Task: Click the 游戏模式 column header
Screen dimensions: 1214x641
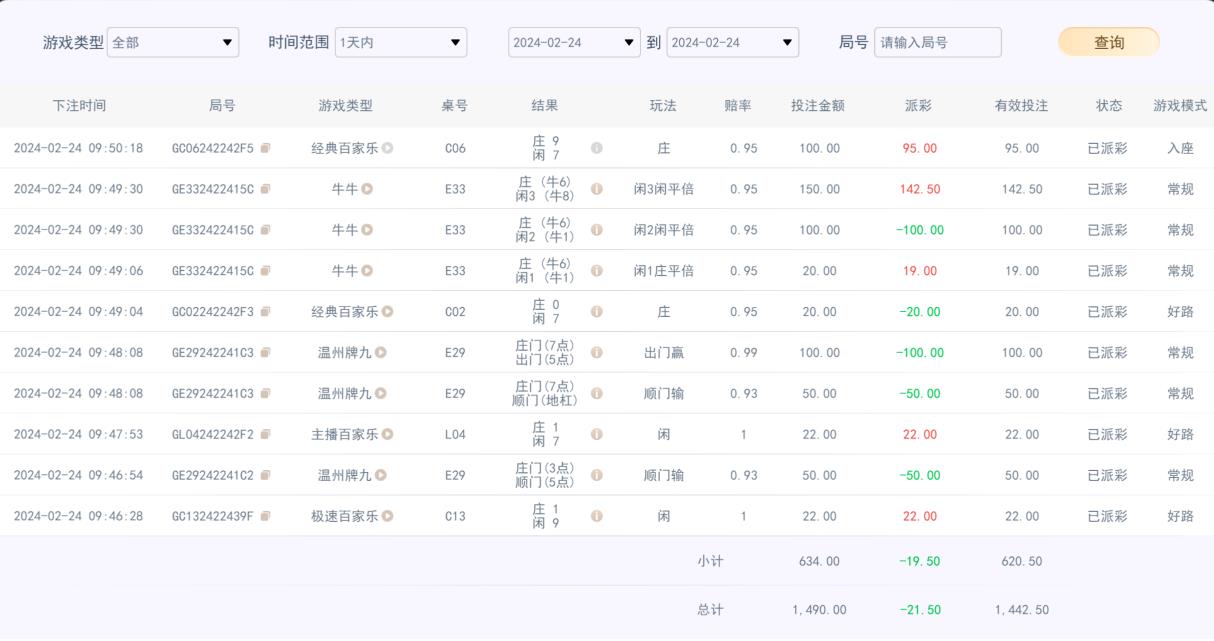Action: coord(1180,106)
